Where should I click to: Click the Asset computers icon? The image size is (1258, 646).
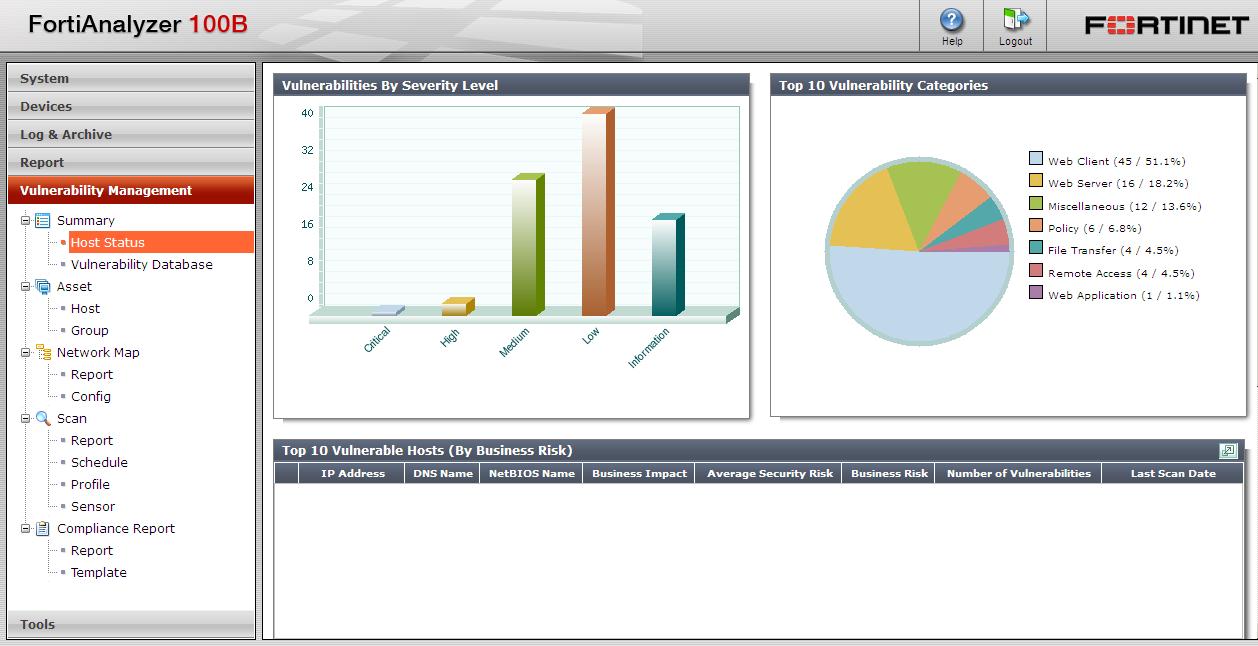point(43,286)
